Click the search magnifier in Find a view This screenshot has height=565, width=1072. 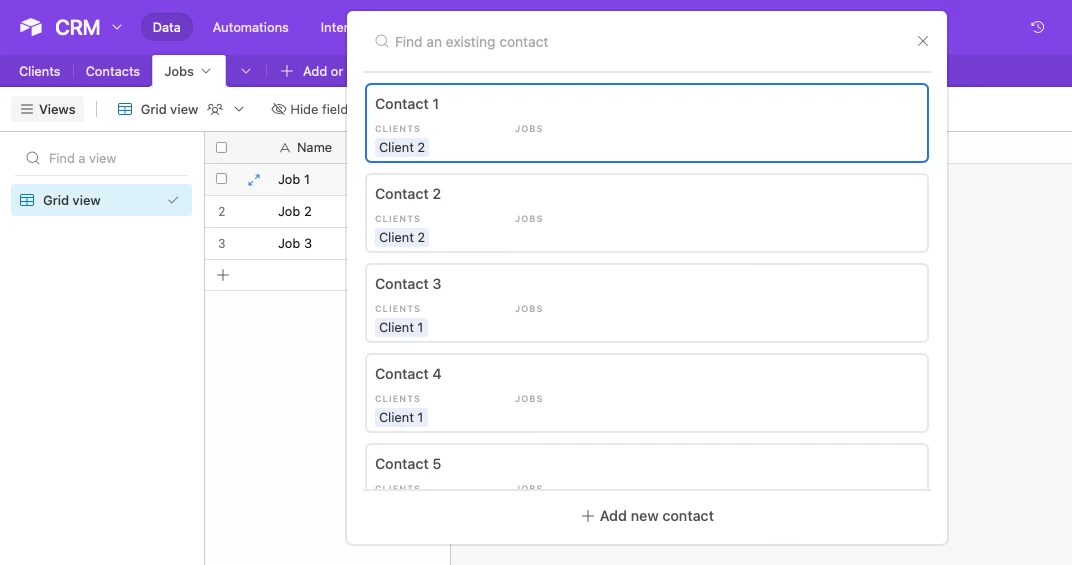tap(33, 158)
